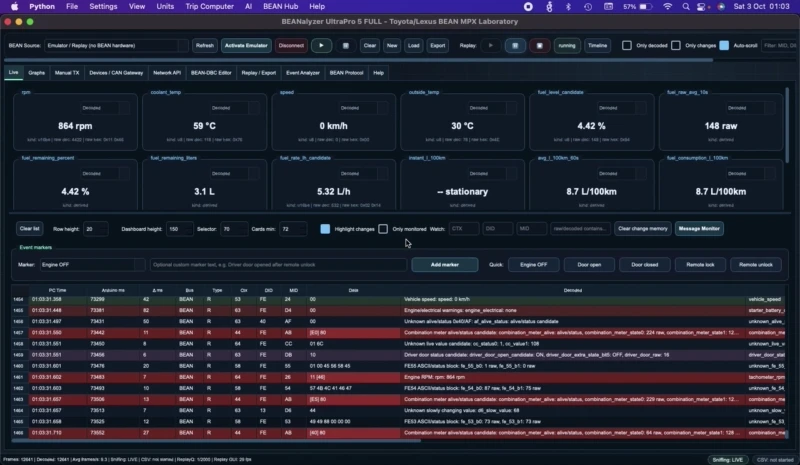The width and height of the screenshot is (800, 465).
Task: Pause the replay with the blue pause button
Action: point(515,45)
